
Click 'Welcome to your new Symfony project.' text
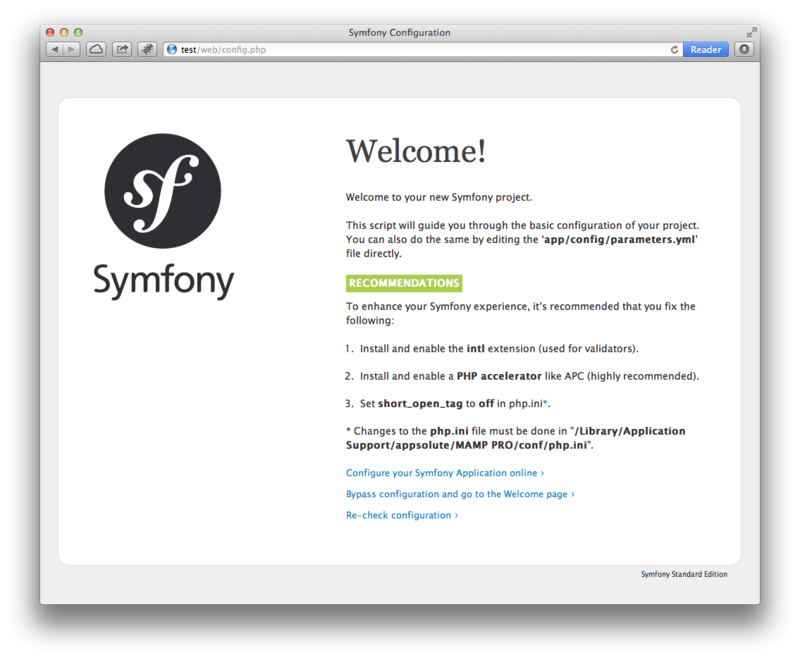coord(439,197)
